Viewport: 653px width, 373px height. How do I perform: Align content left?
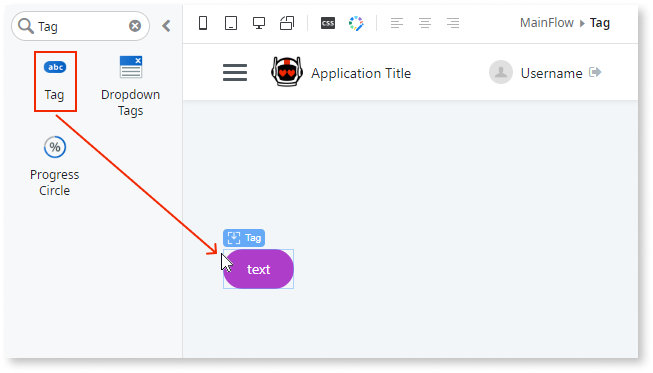pyautogui.click(x=397, y=23)
